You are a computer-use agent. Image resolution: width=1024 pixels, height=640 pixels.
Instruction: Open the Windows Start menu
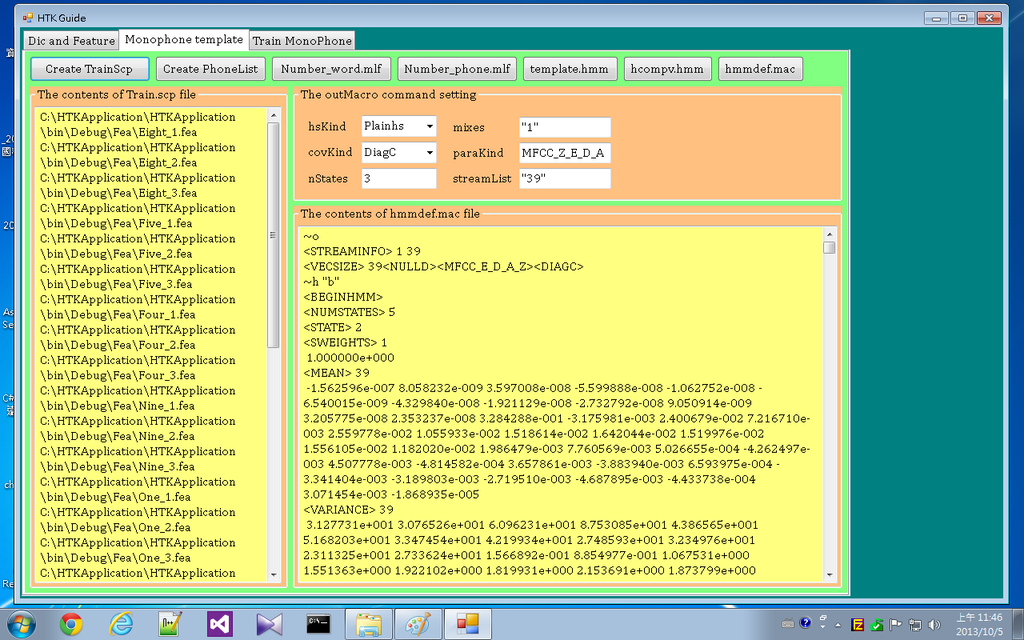point(20,624)
